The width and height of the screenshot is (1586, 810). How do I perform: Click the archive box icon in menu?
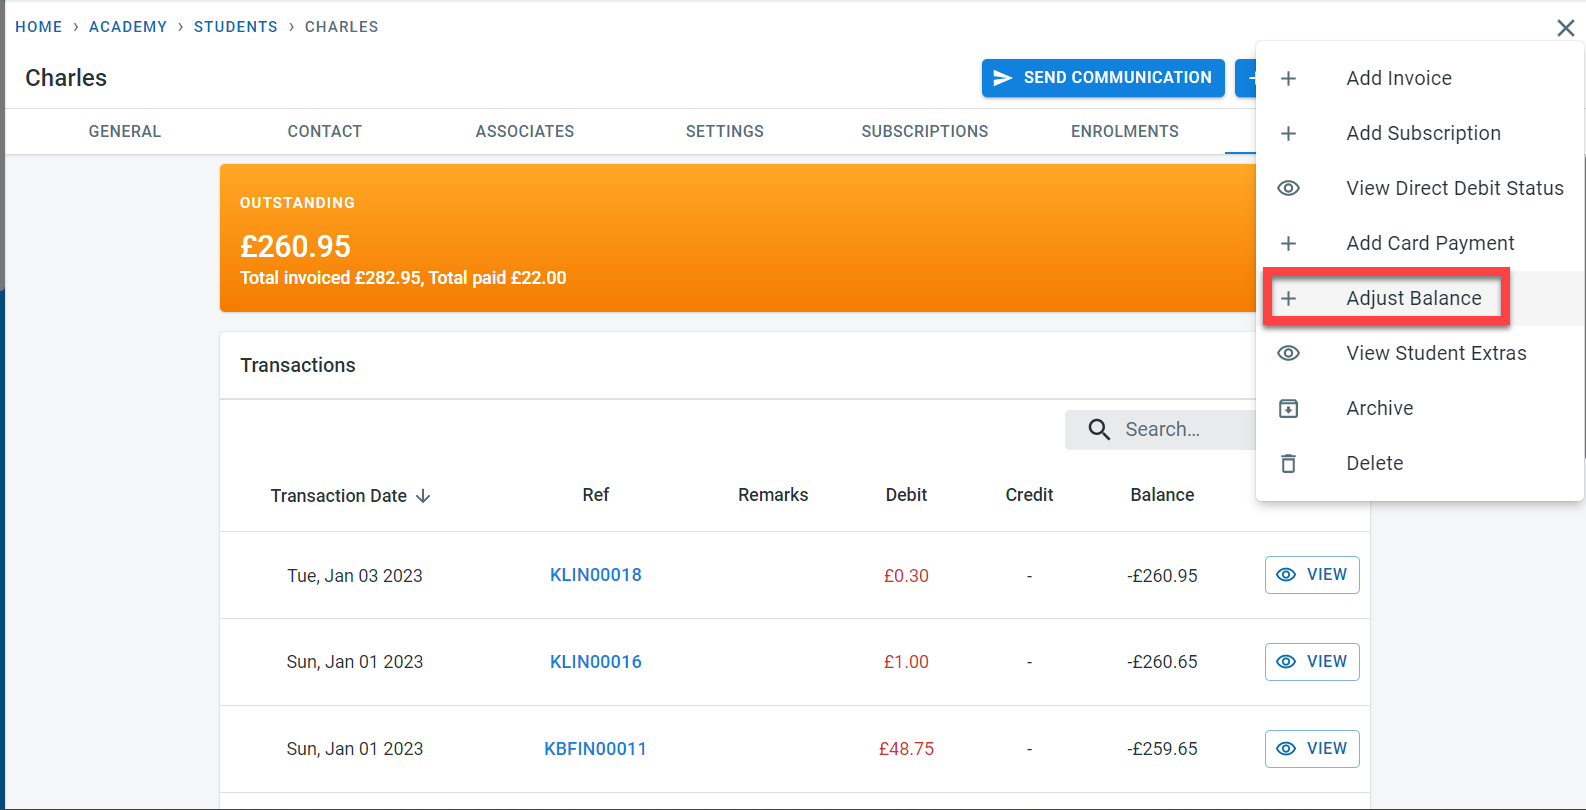pos(1288,408)
